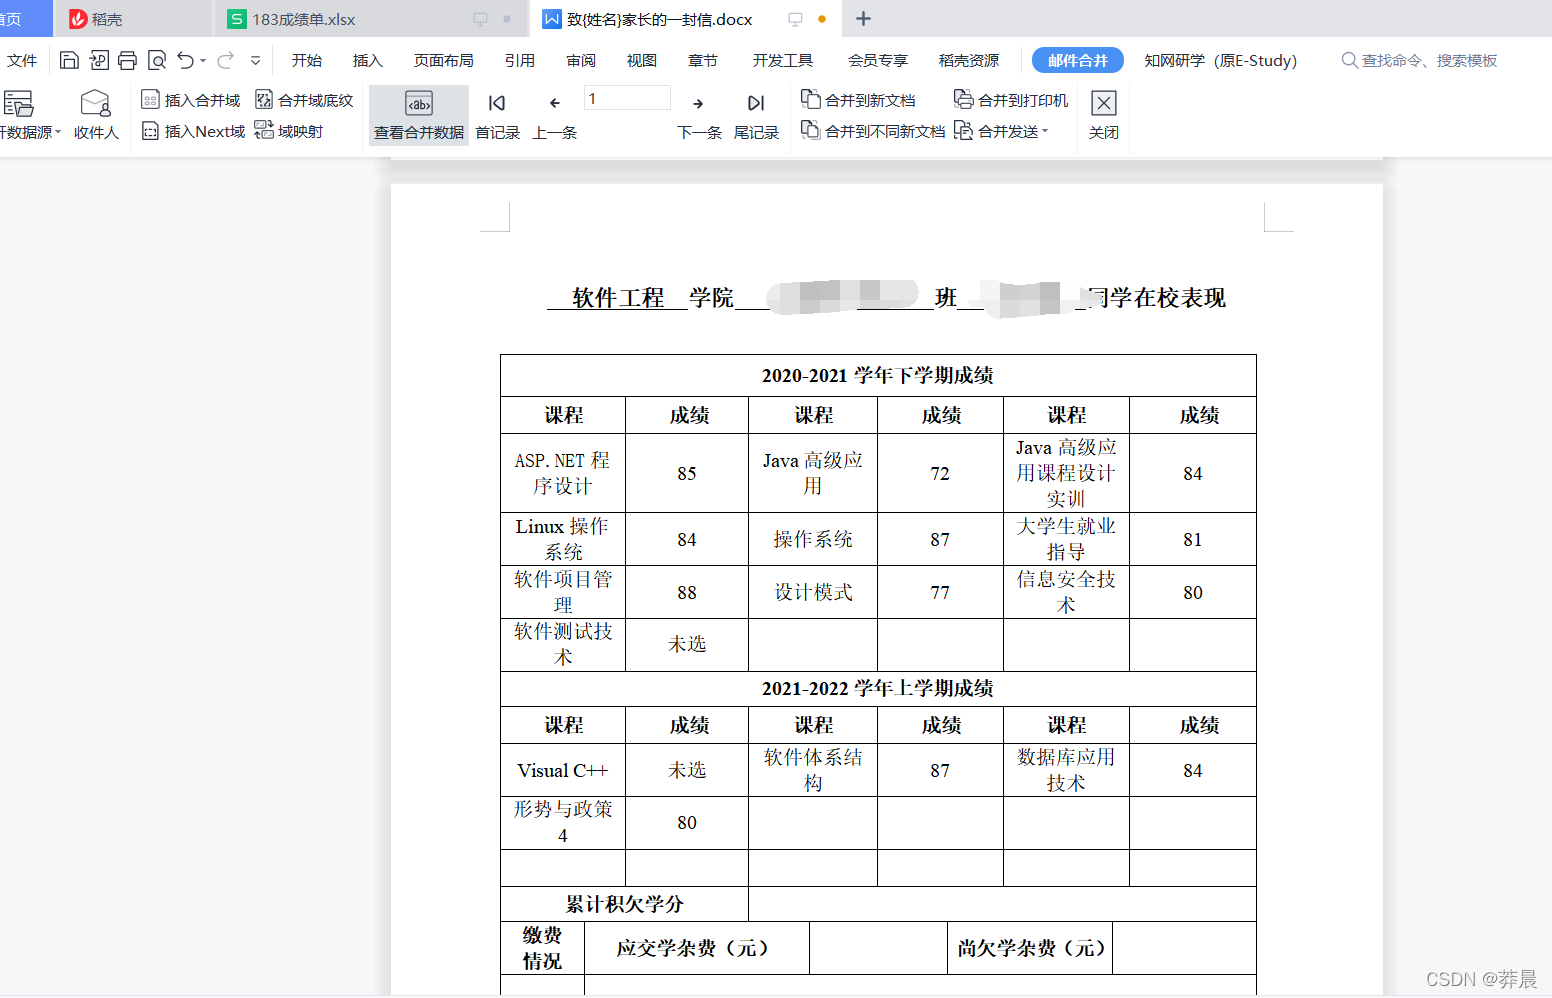Click the monitor icon on docx tab

pyautogui.click(x=796, y=19)
